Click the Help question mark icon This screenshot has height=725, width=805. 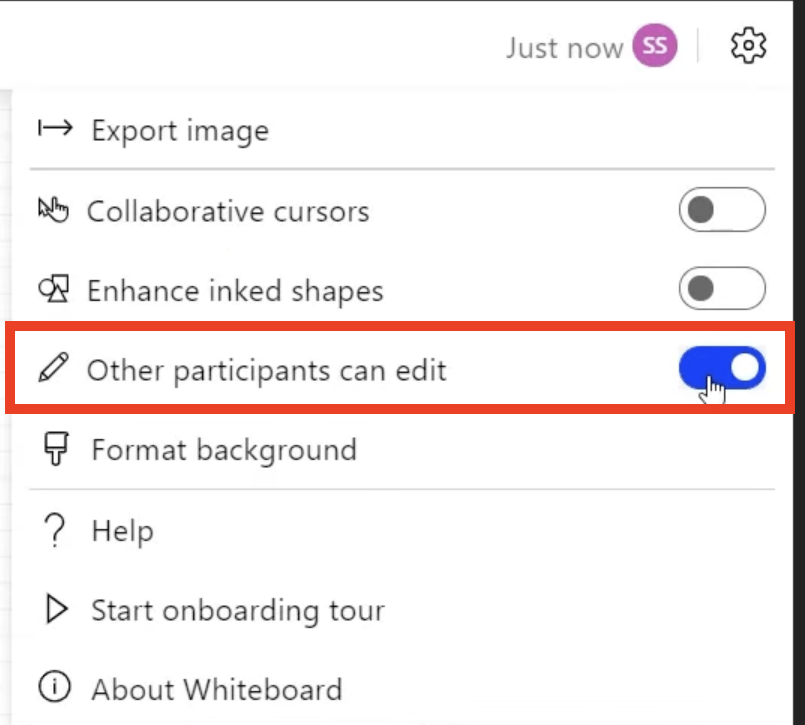(x=54, y=530)
